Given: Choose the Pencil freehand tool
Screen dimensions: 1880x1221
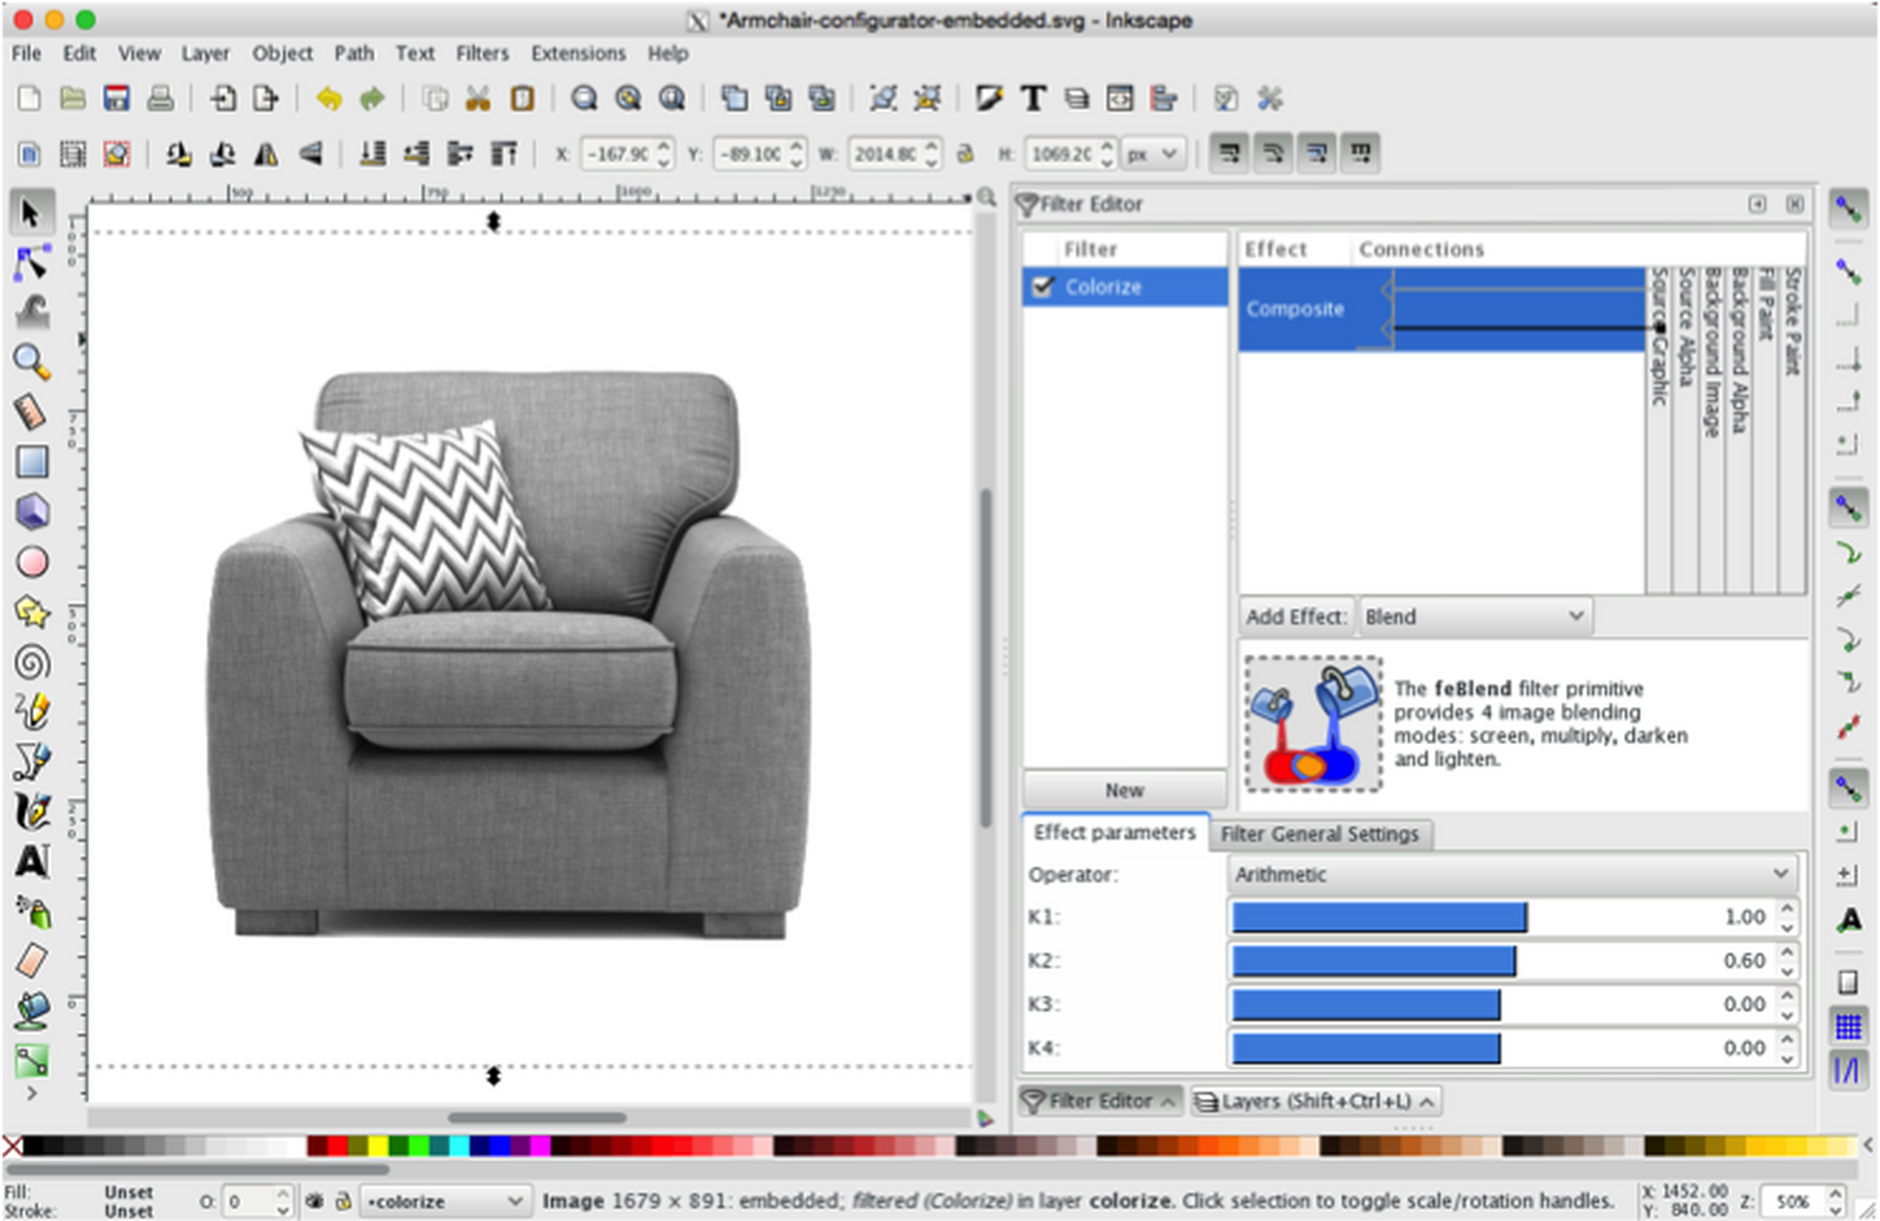Looking at the screenshot, I should tap(31, 712).
